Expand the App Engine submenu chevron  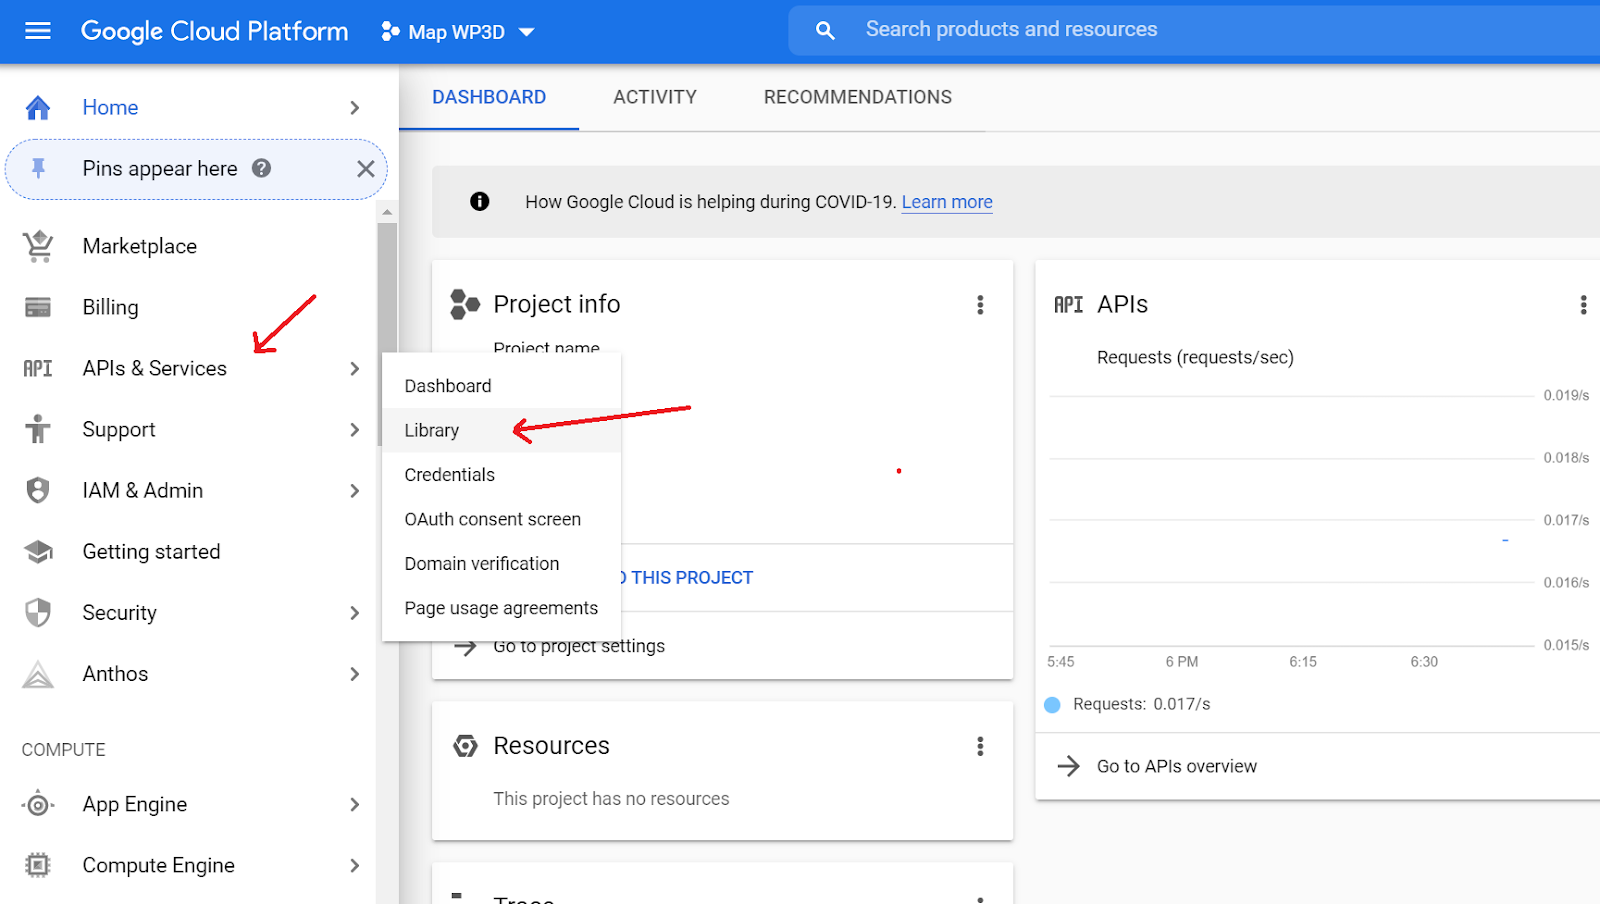pos(355,804)
